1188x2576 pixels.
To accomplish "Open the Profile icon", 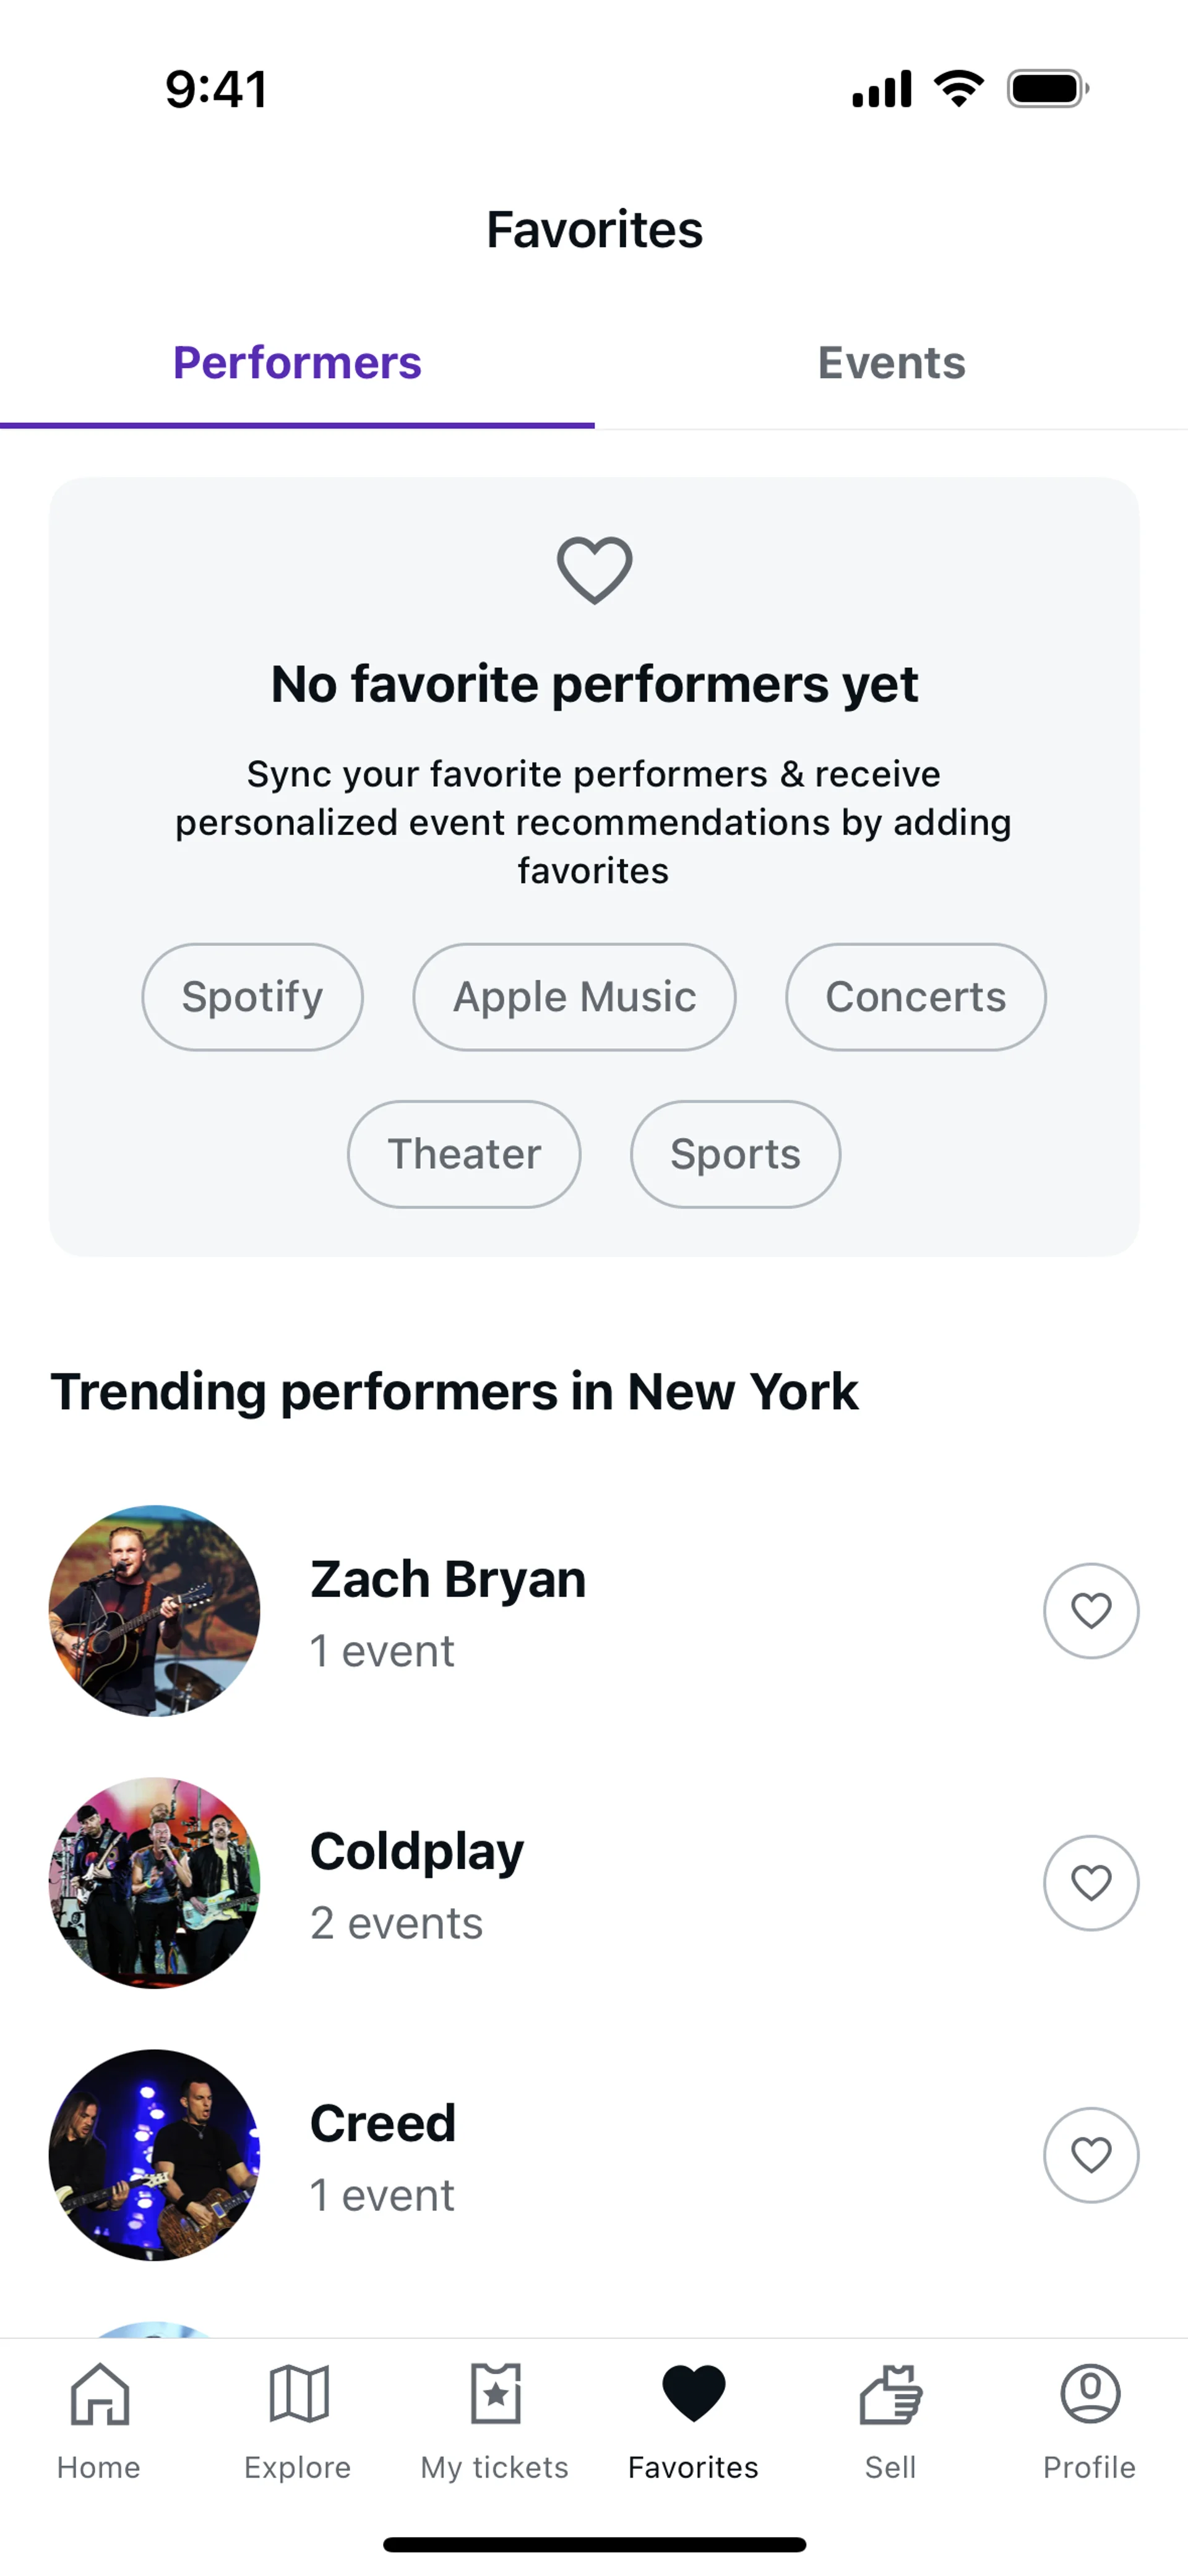I will (1089, 2394).
